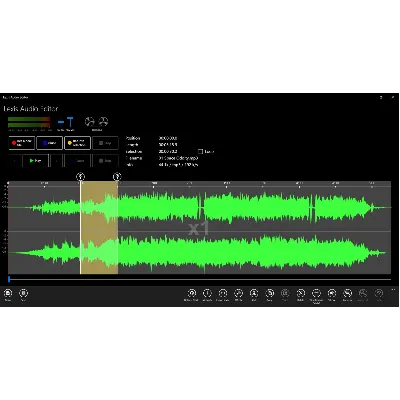The image size is (400, 400).
Task: Click inside the highlighted tan selection region
Action: (99, 228)
